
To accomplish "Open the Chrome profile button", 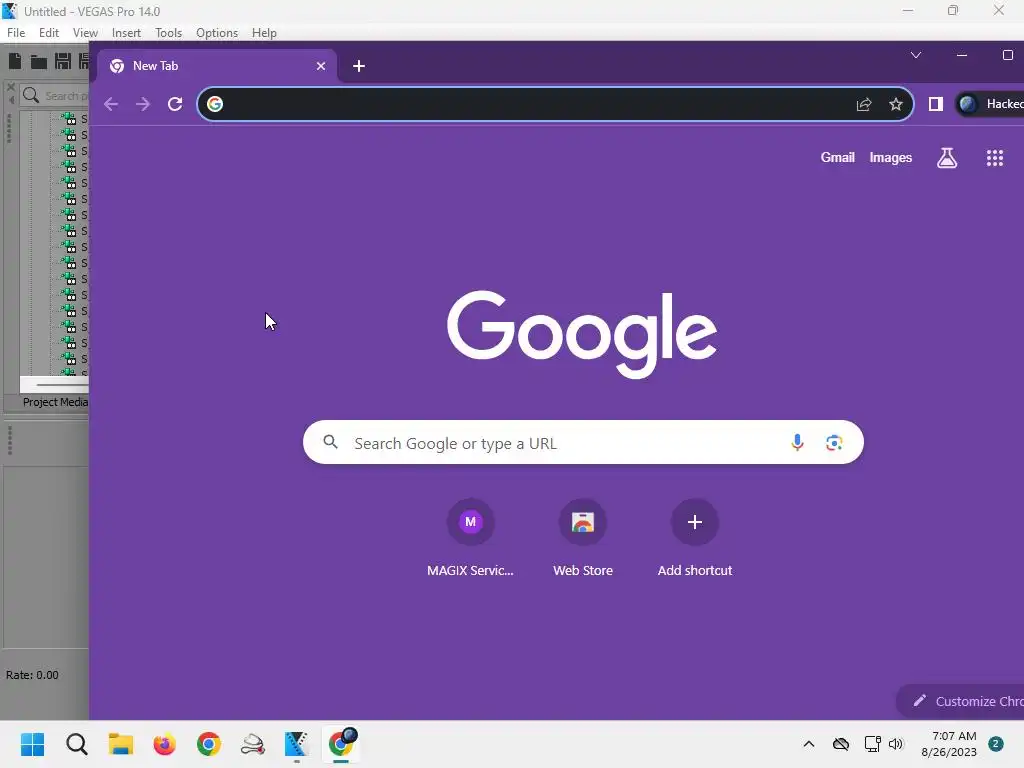I will (989, 104).
